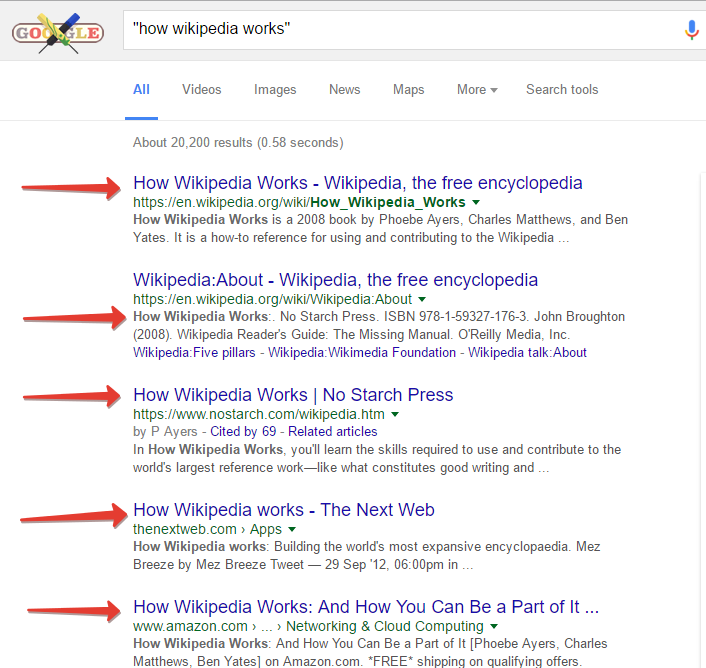This screenshot has width=706, height=668.
Task: Open the Maps results tab
Action: (408, 90)
